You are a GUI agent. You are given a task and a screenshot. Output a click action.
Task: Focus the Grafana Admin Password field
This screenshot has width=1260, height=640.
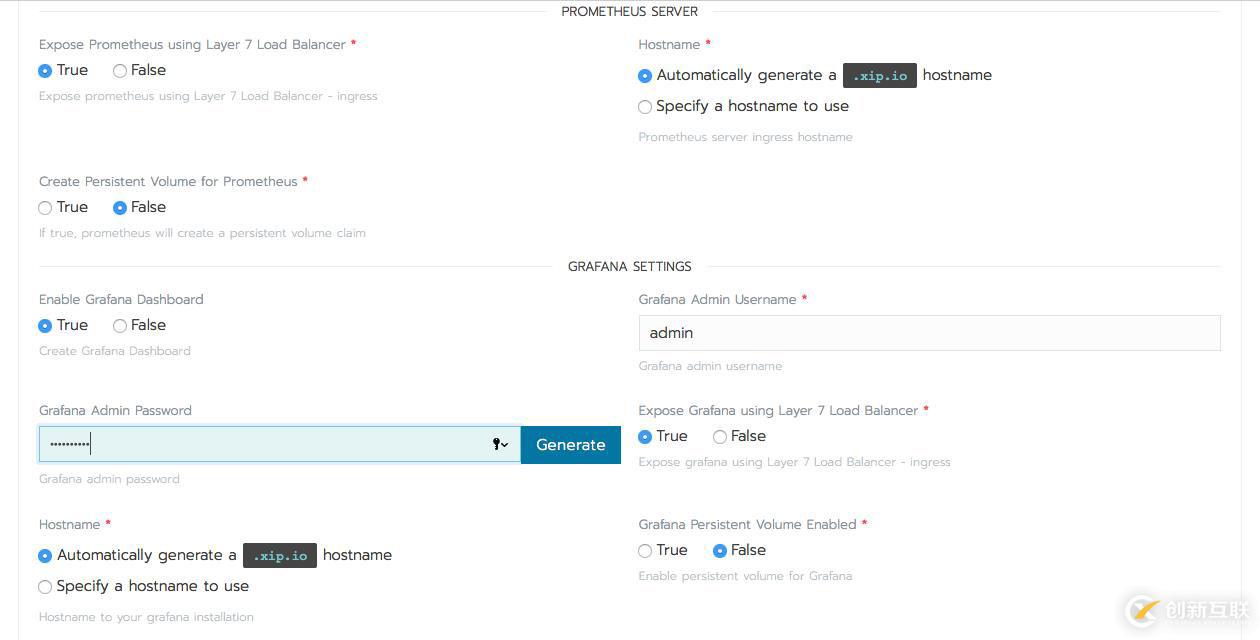[280, 444]
